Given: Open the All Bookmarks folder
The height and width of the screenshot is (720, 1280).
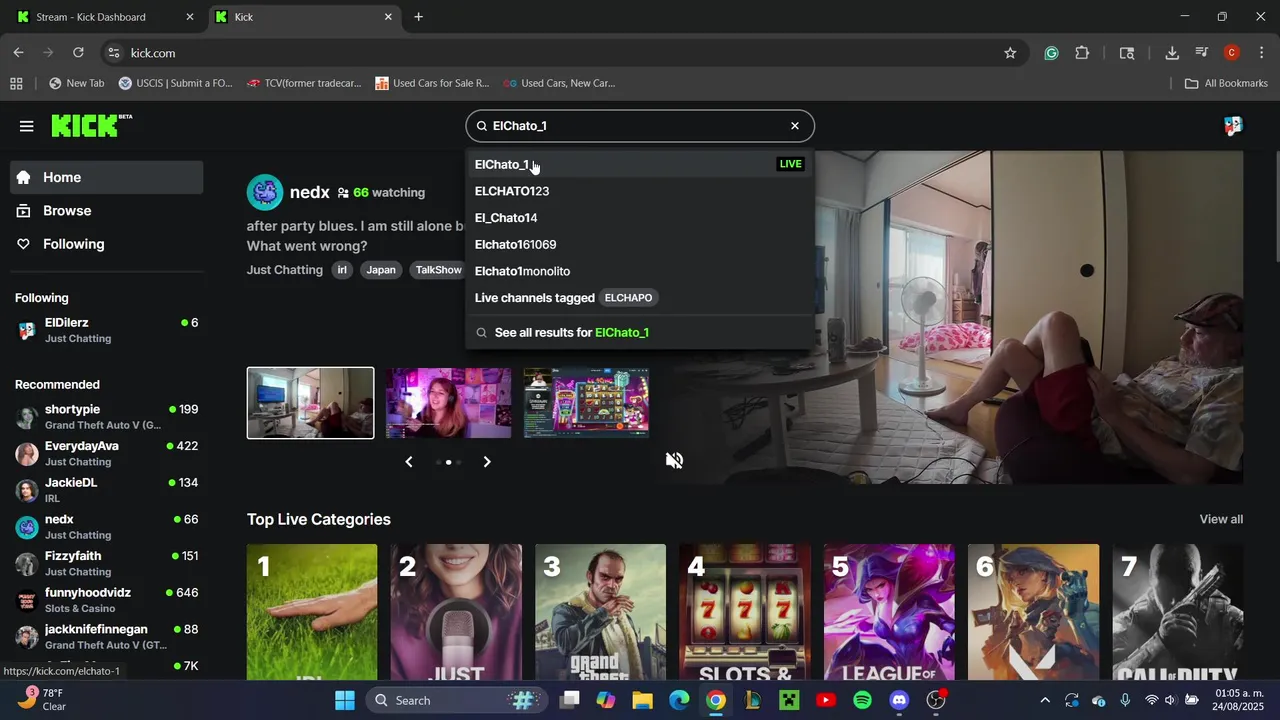Looking at the screenshot, I should [1226, 83].
